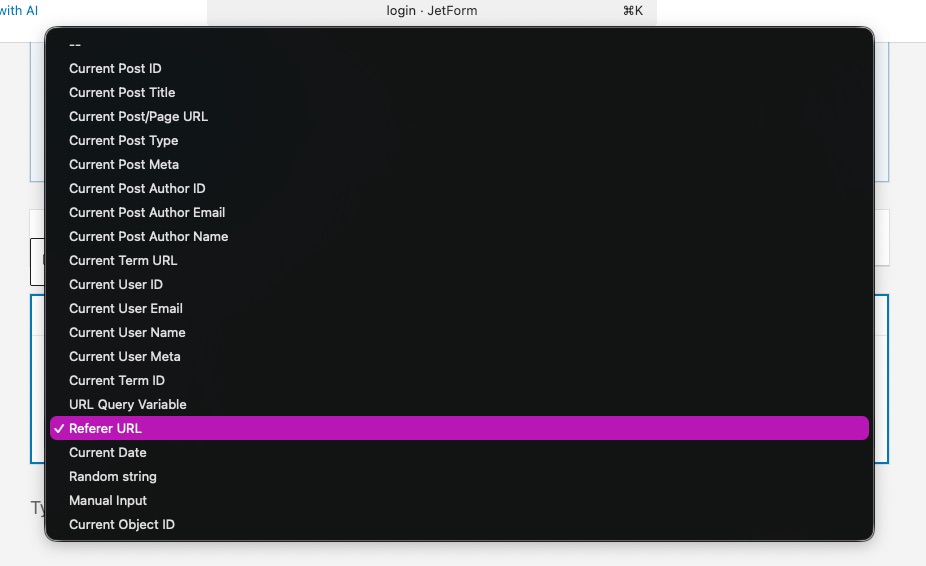The width and height of the screenshot is (926, 566).
Task: Pick Current Term URL option
Action: tap(123, 260)
